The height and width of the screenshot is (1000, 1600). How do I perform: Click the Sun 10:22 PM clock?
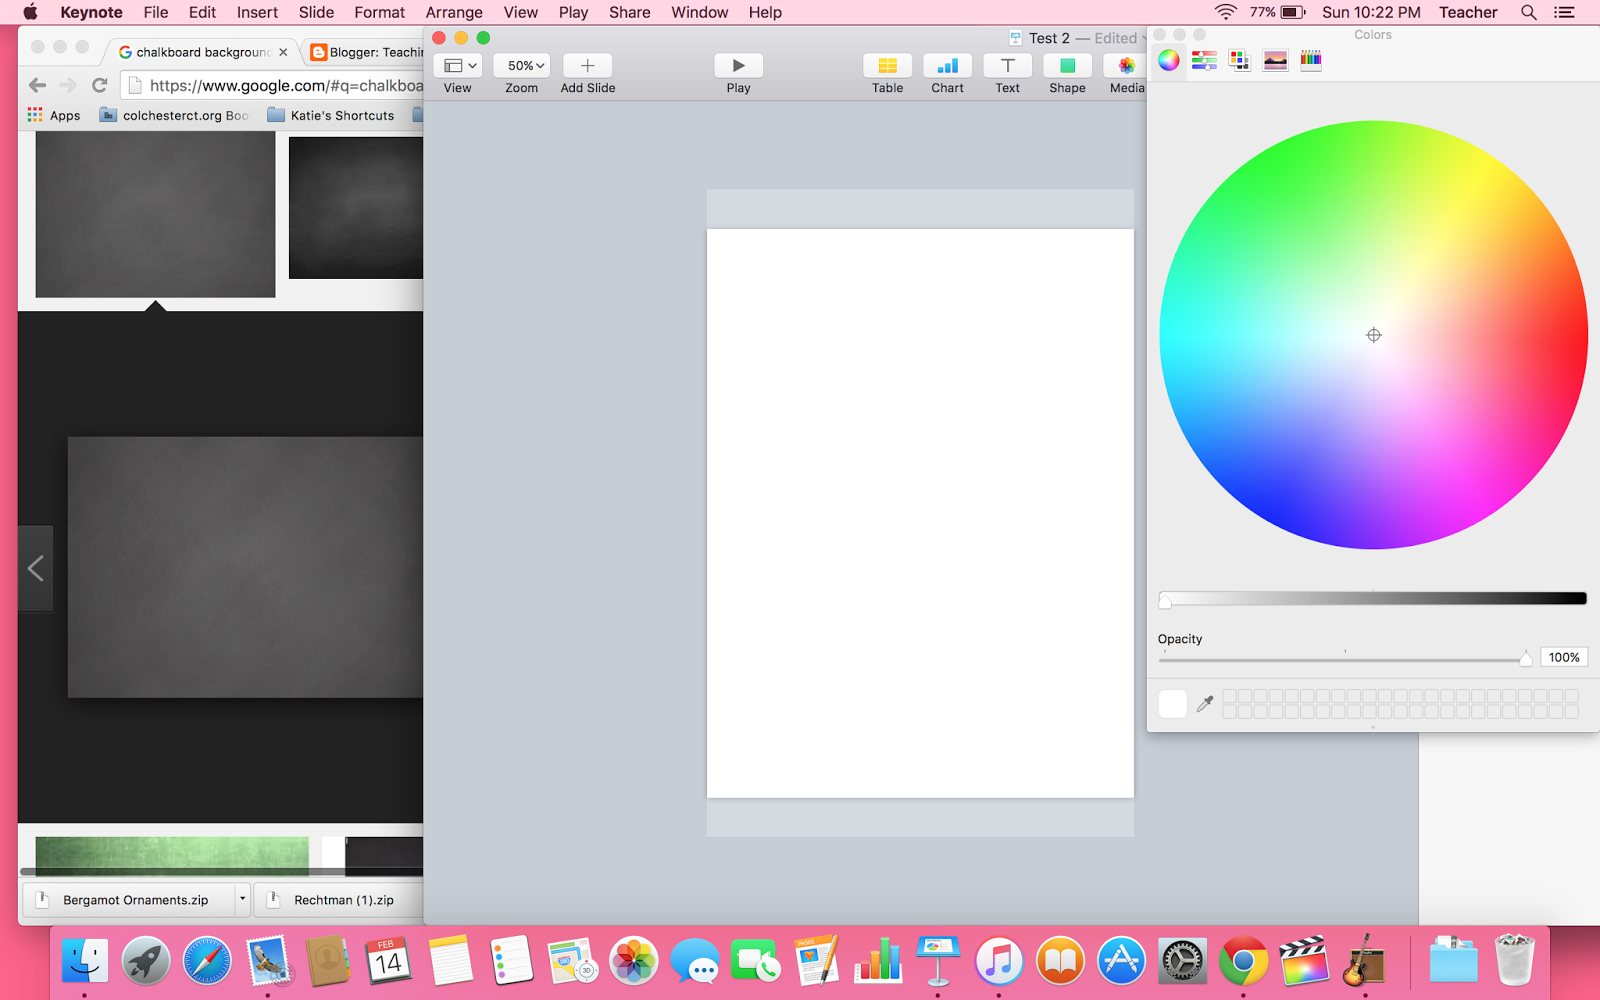(x=1371, y=12)
